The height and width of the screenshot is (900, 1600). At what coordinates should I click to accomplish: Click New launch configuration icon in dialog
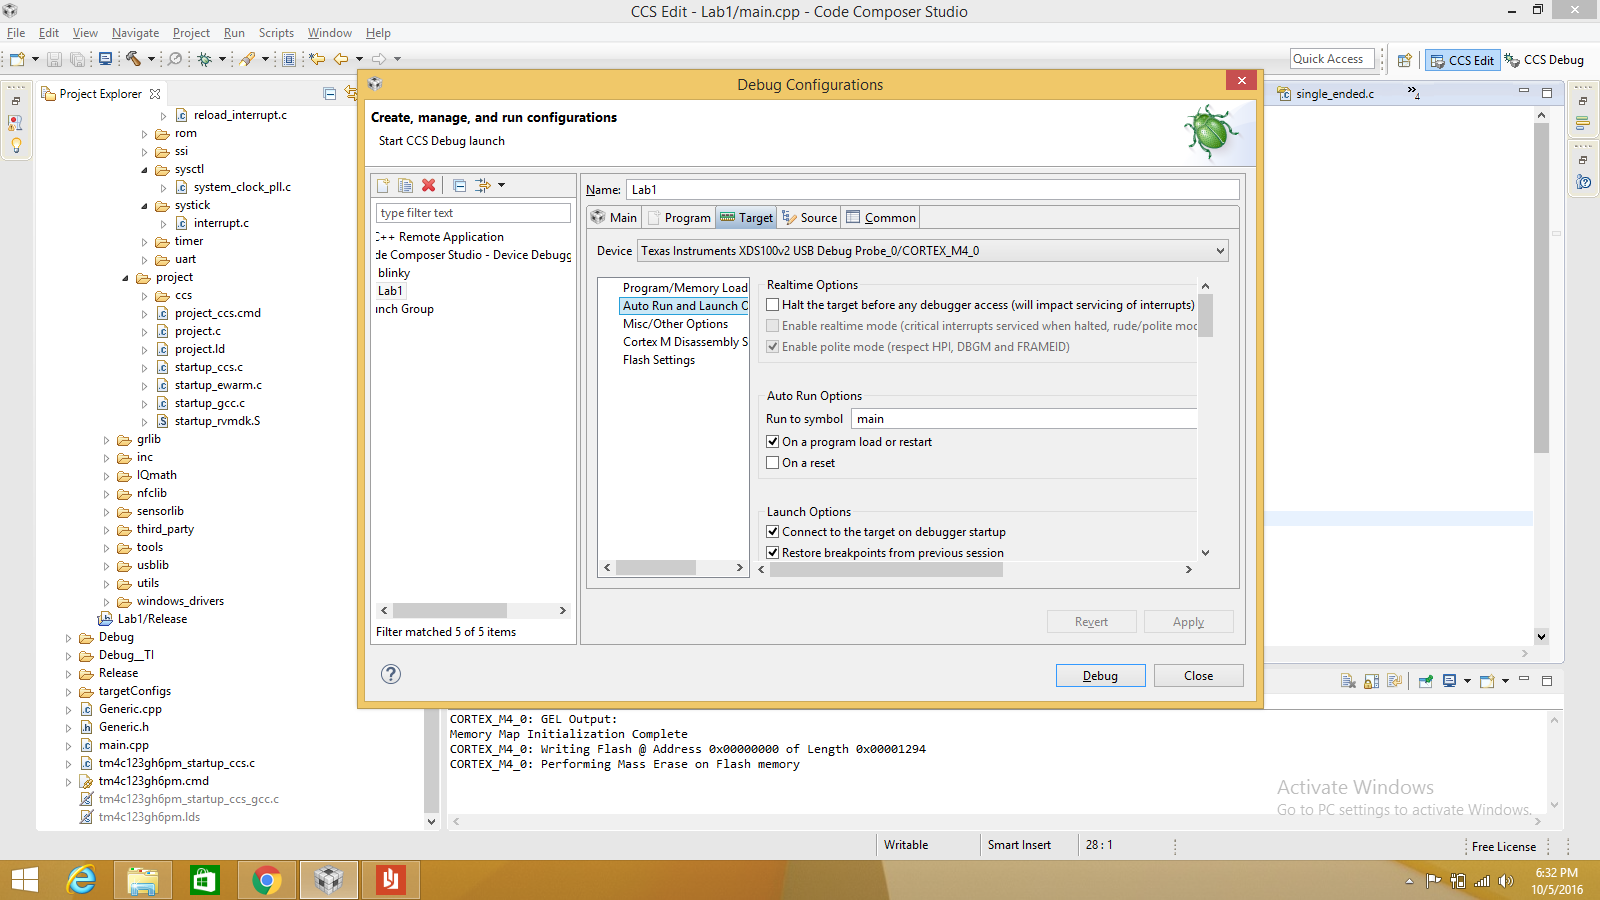(383, 185)
